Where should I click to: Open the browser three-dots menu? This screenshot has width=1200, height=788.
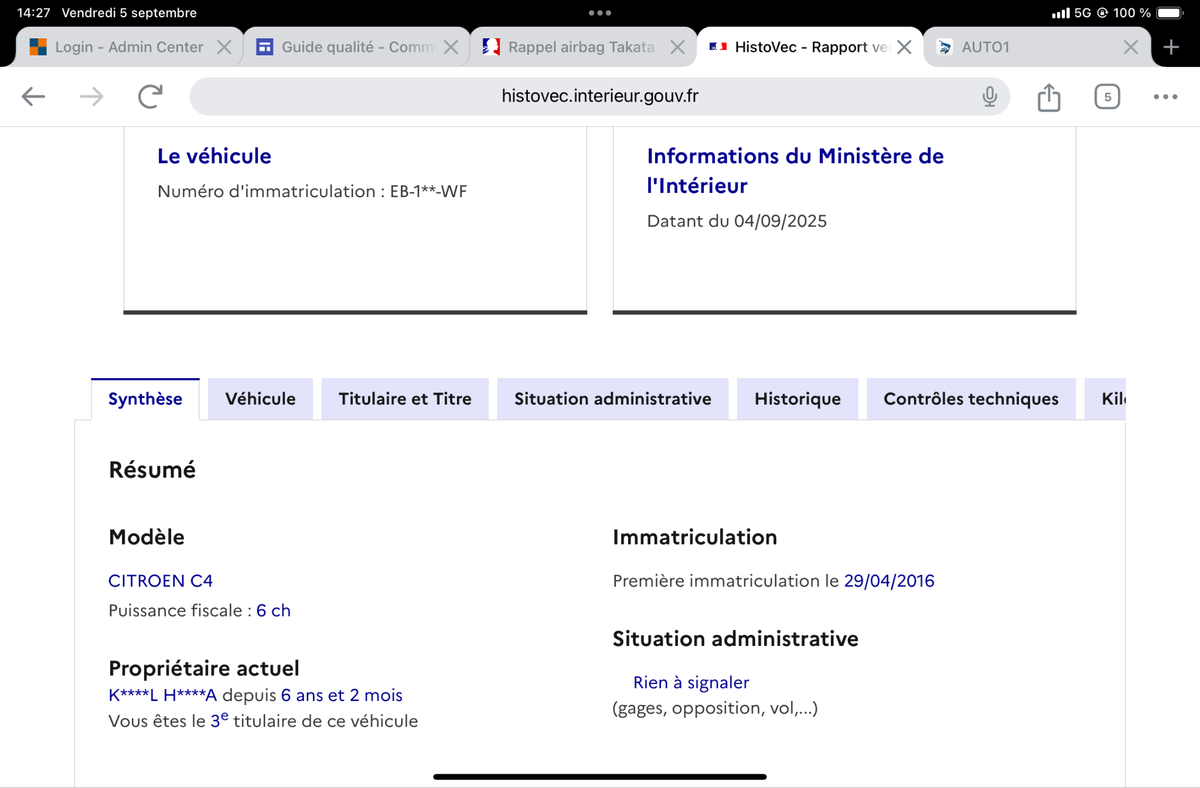point(1165,97)
